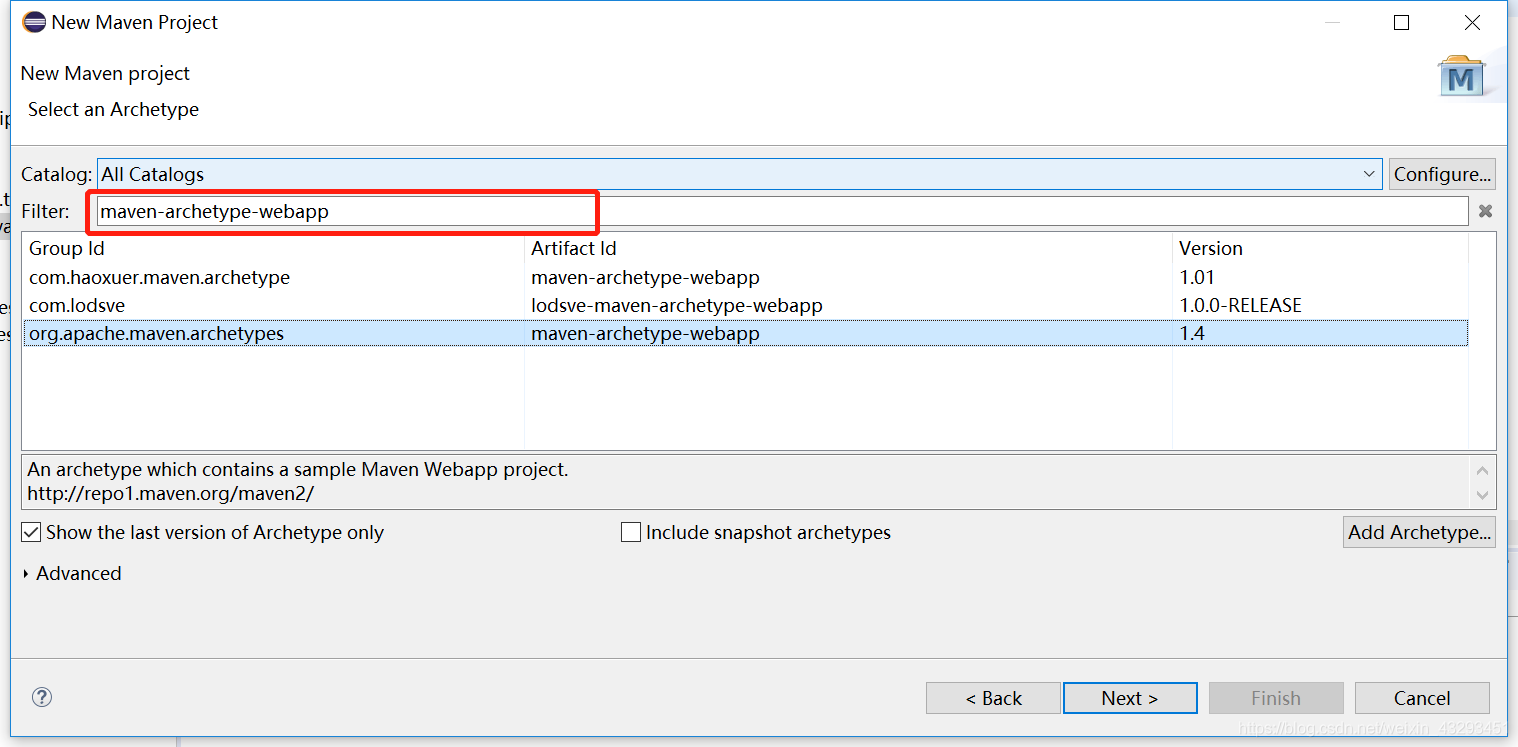Click the Configure... button
This screenshot has width=1518, height=747.
tap(1442, 174)
